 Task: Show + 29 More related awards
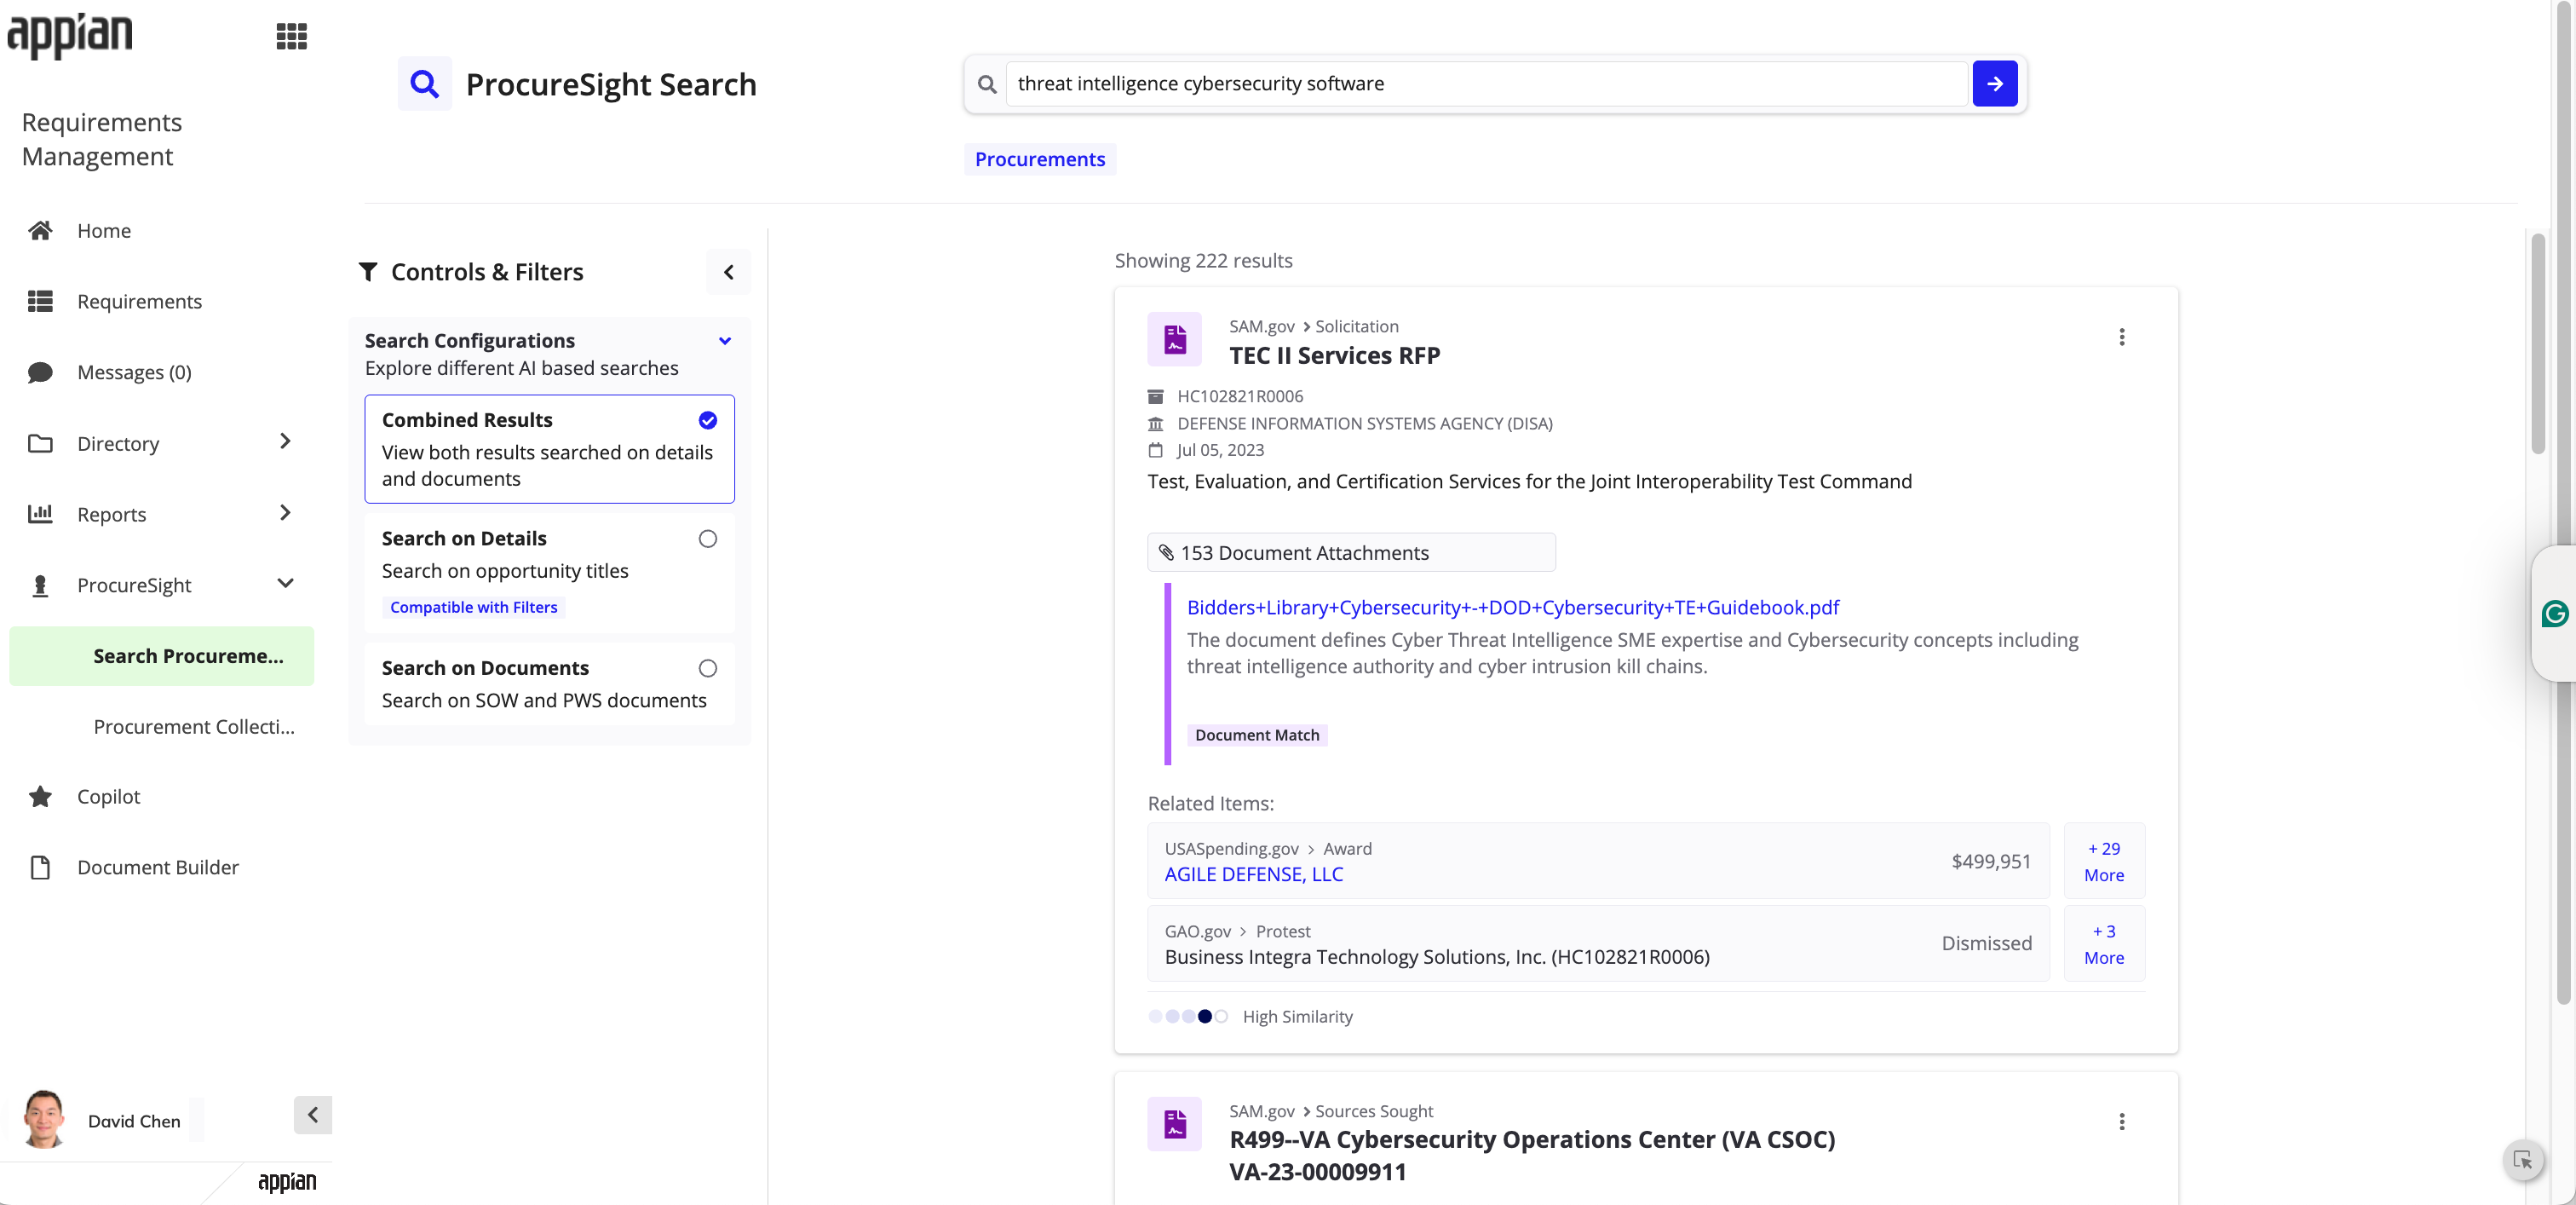click(2104, 861)
